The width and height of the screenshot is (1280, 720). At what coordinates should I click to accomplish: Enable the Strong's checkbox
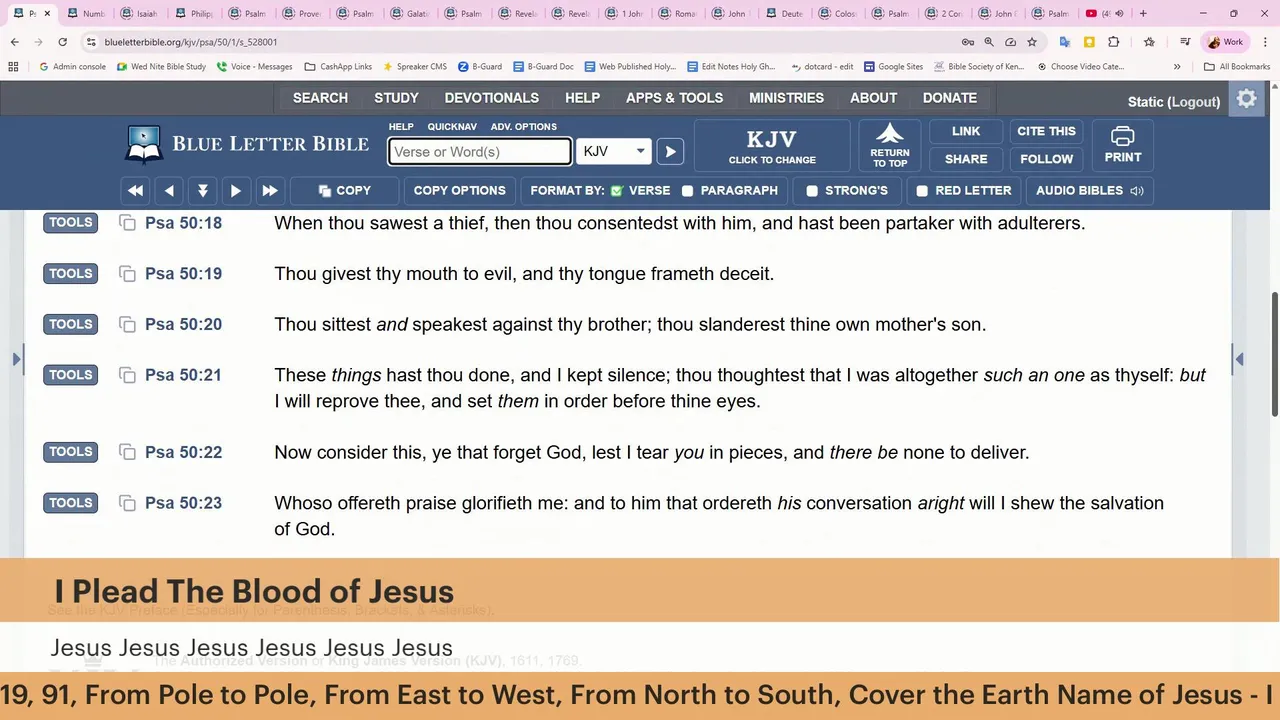(x=812, y=191)
